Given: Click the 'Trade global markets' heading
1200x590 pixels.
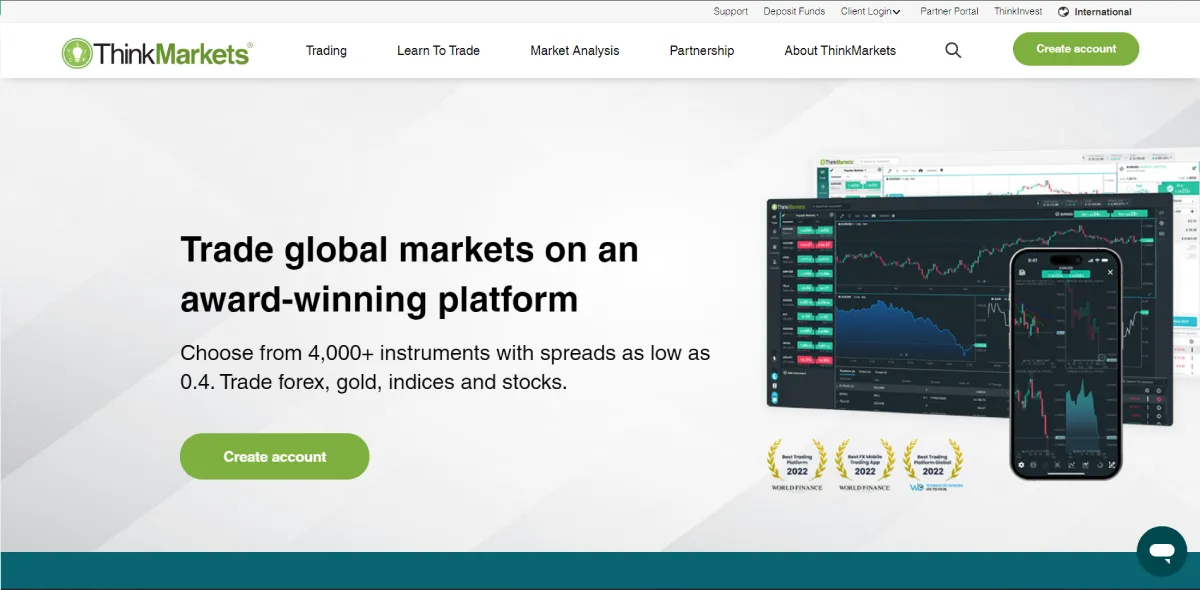Looking at the screenshot, I should [x=409, y=274].
